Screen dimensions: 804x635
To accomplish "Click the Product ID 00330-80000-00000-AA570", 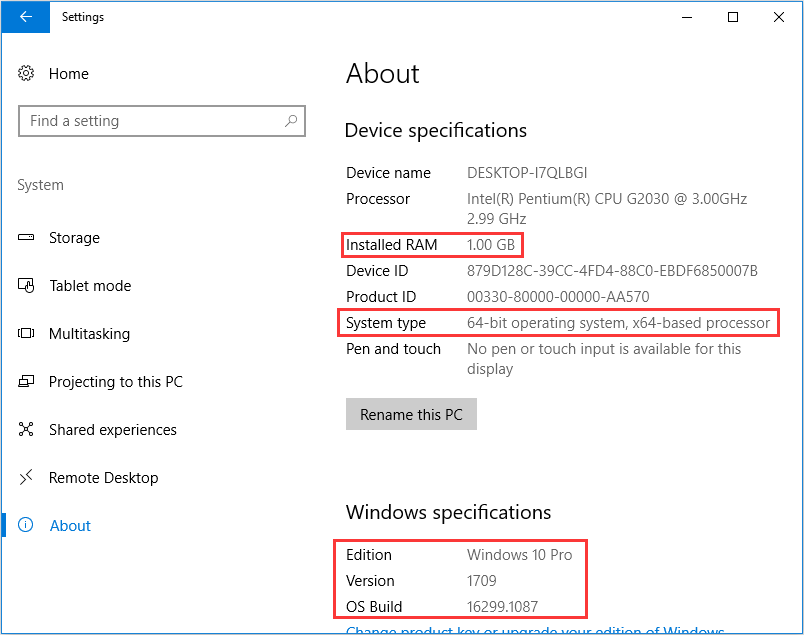I will tap(558, 296).
